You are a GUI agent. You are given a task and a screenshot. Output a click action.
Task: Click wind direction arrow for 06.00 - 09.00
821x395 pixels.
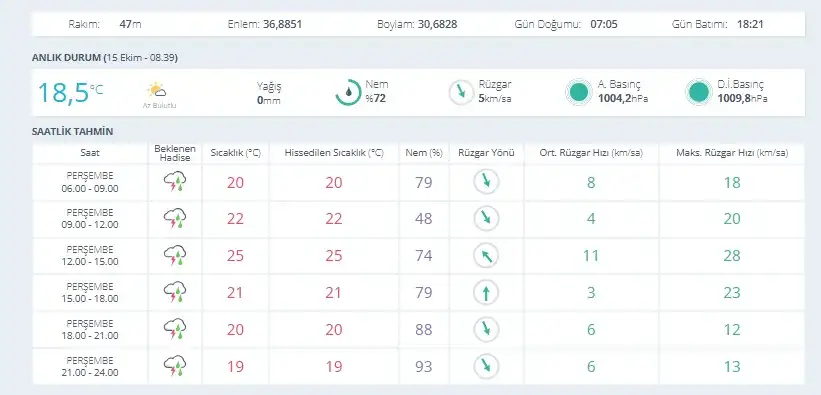point(486,182)
